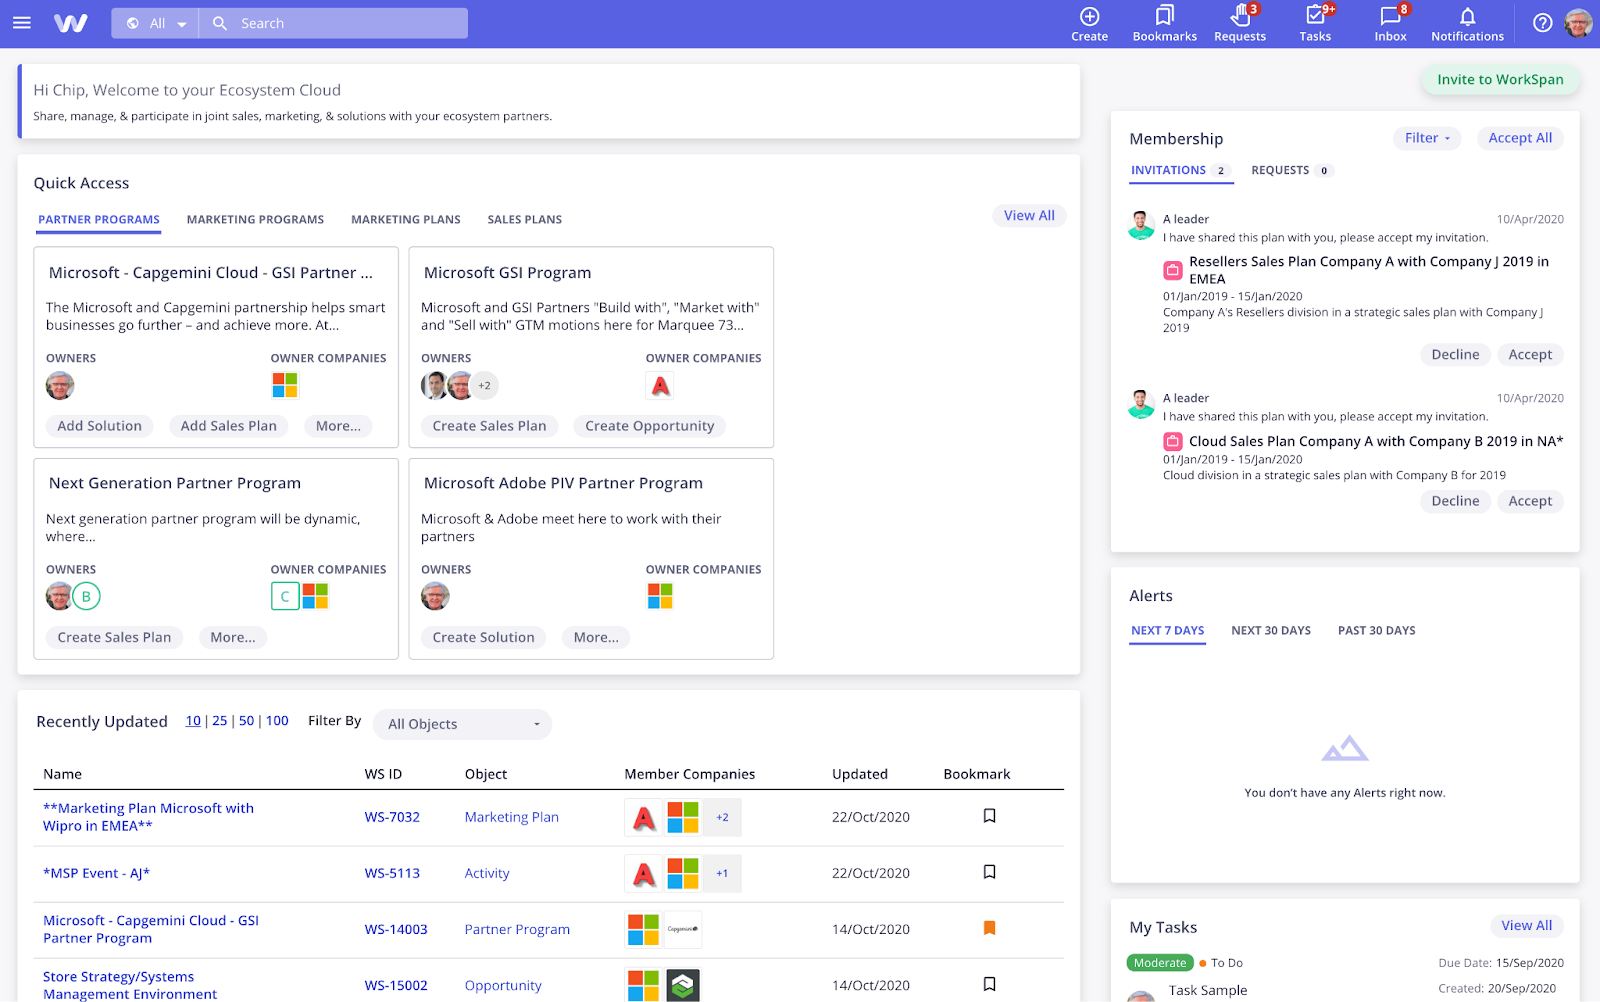Select the Invitations tab
The image size is (1600, 1002).
(1180, 171)
